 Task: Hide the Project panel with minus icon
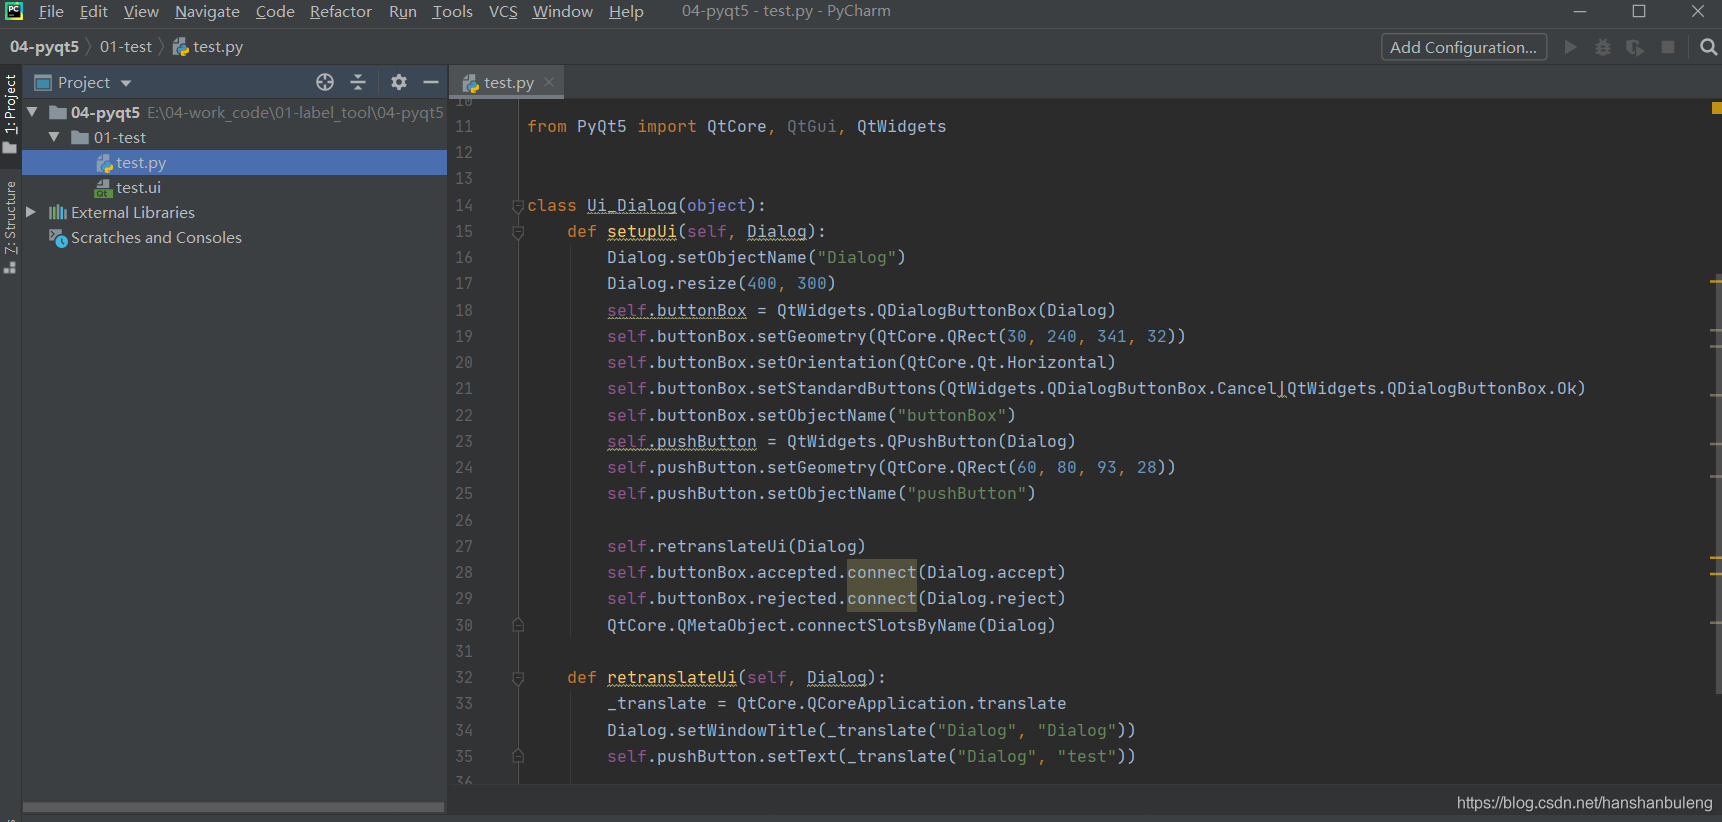(431, 82)
